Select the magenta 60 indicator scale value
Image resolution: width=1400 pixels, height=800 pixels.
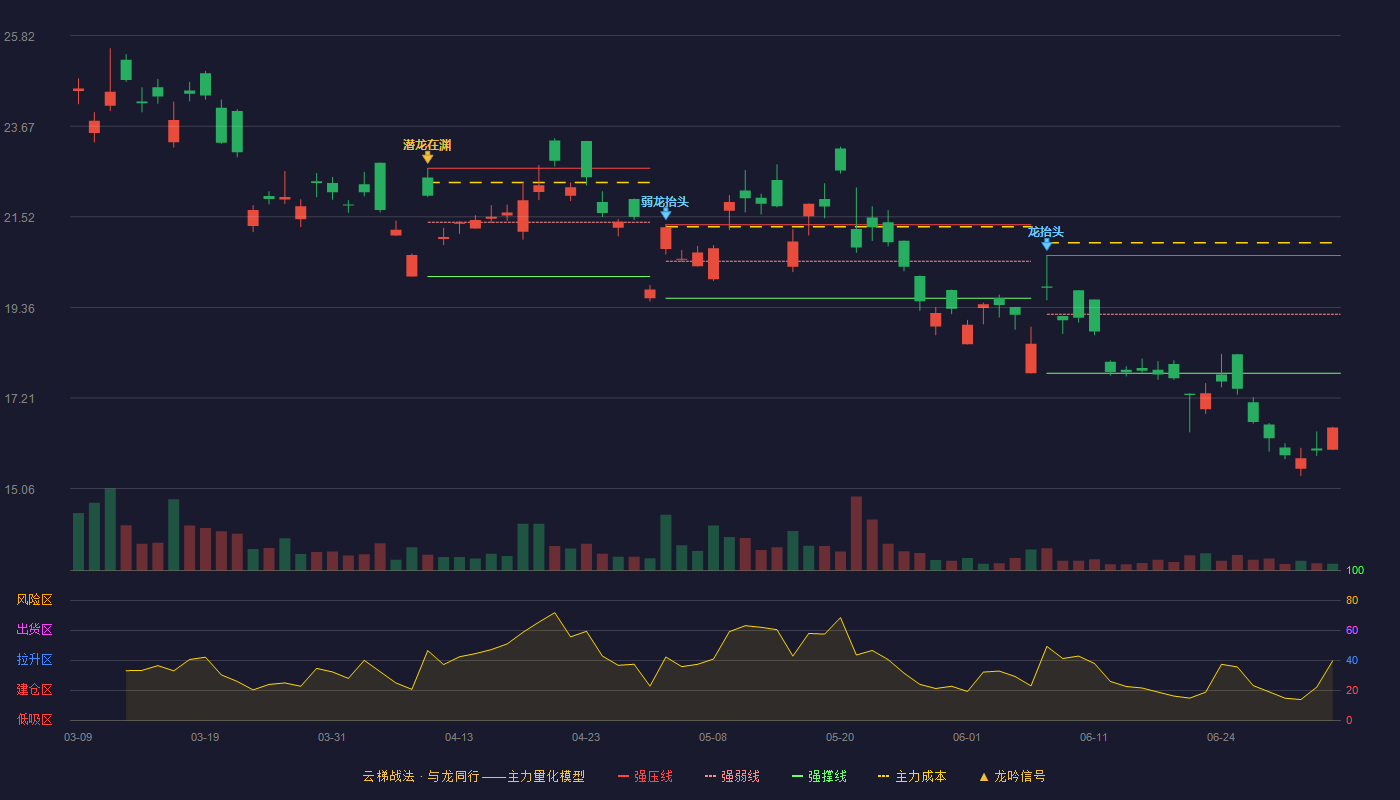click(1352, 630)
